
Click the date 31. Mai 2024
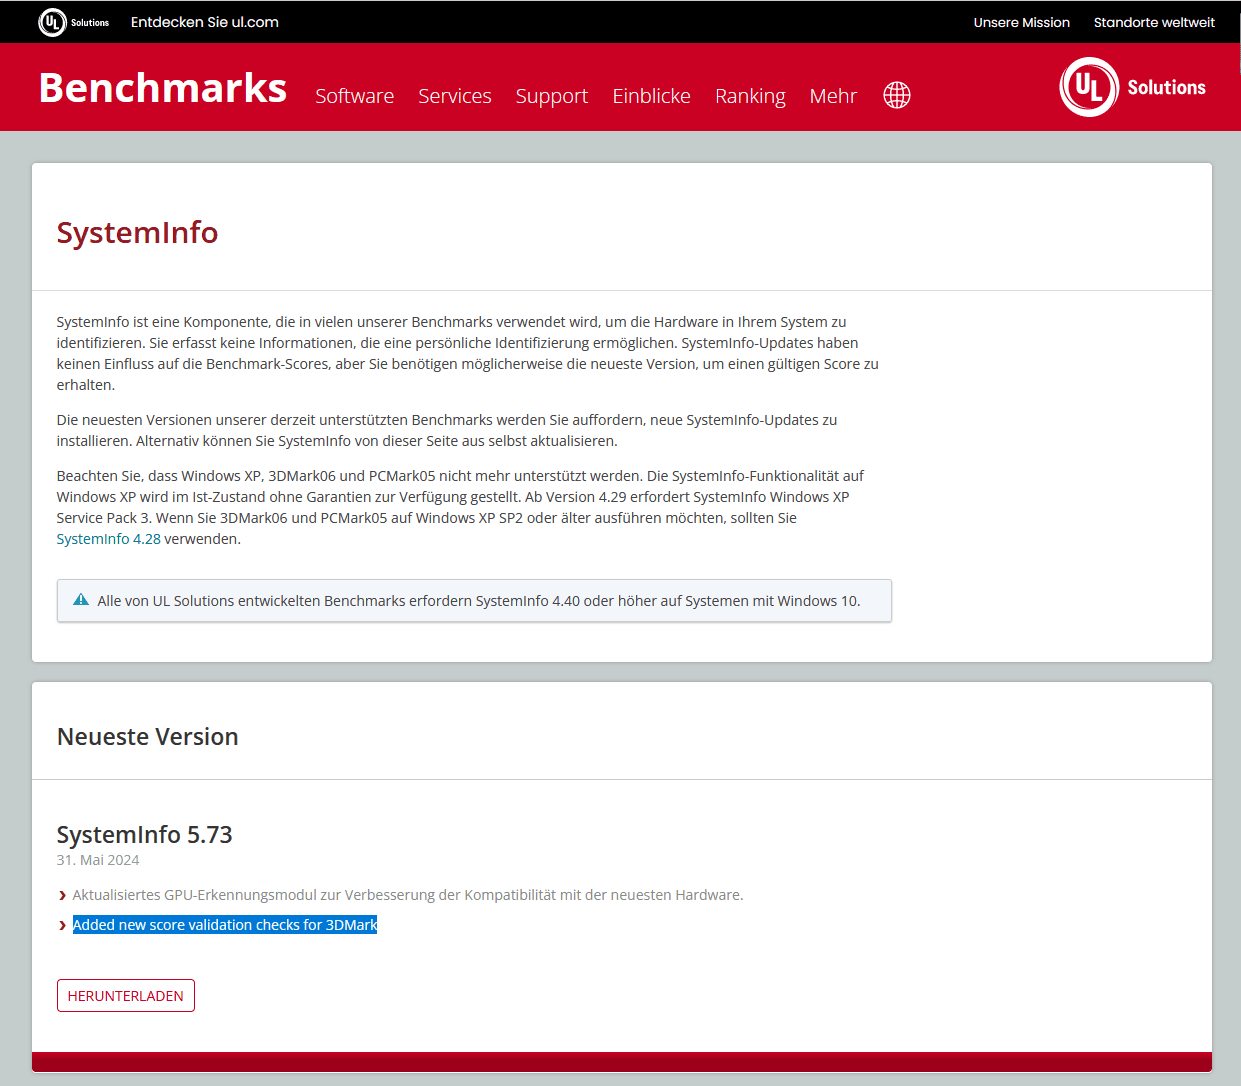(x=98, y=860)
